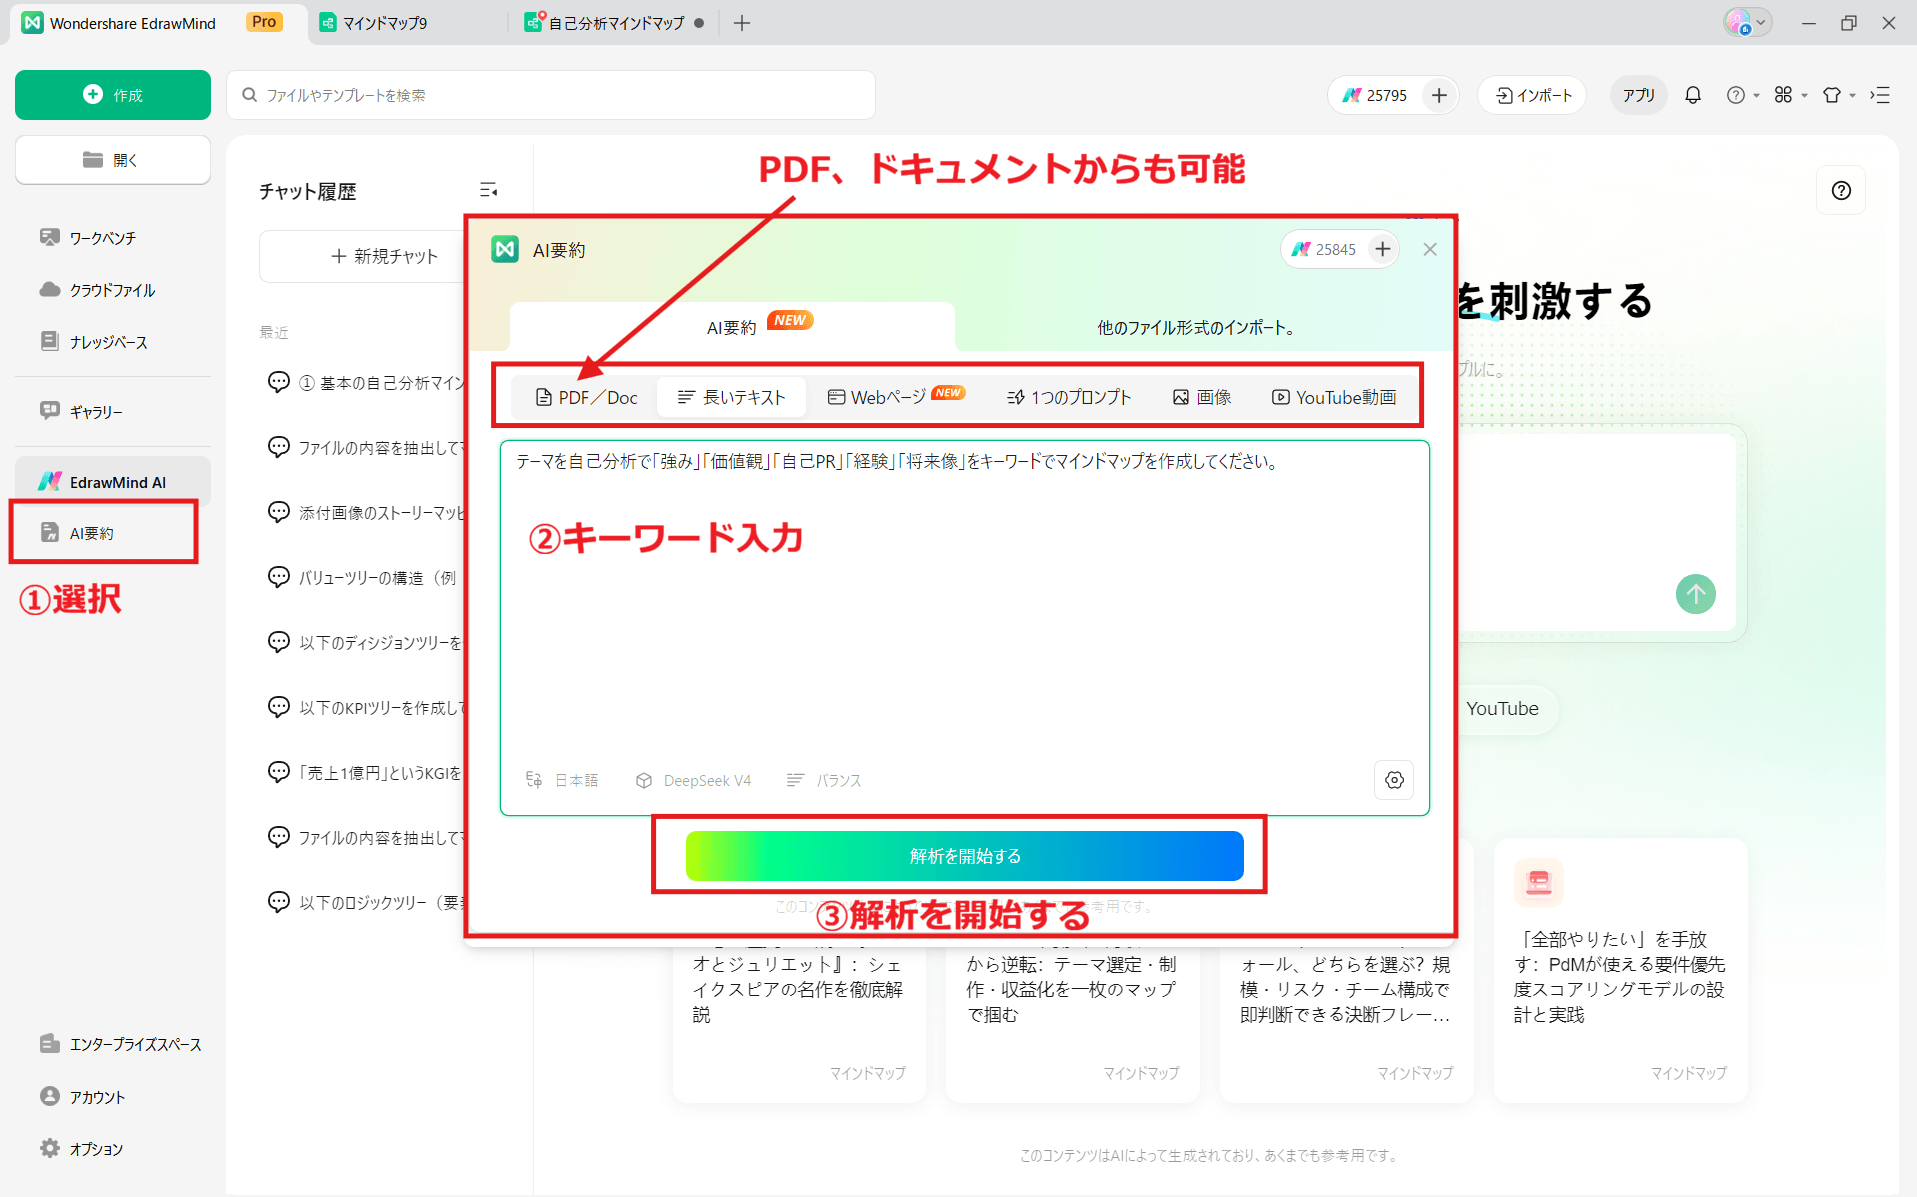Image resolution: width=1917 pixels, height=1197 pixels.
Task: Click the Pro badge in title bar
Action: pos(264,22)
